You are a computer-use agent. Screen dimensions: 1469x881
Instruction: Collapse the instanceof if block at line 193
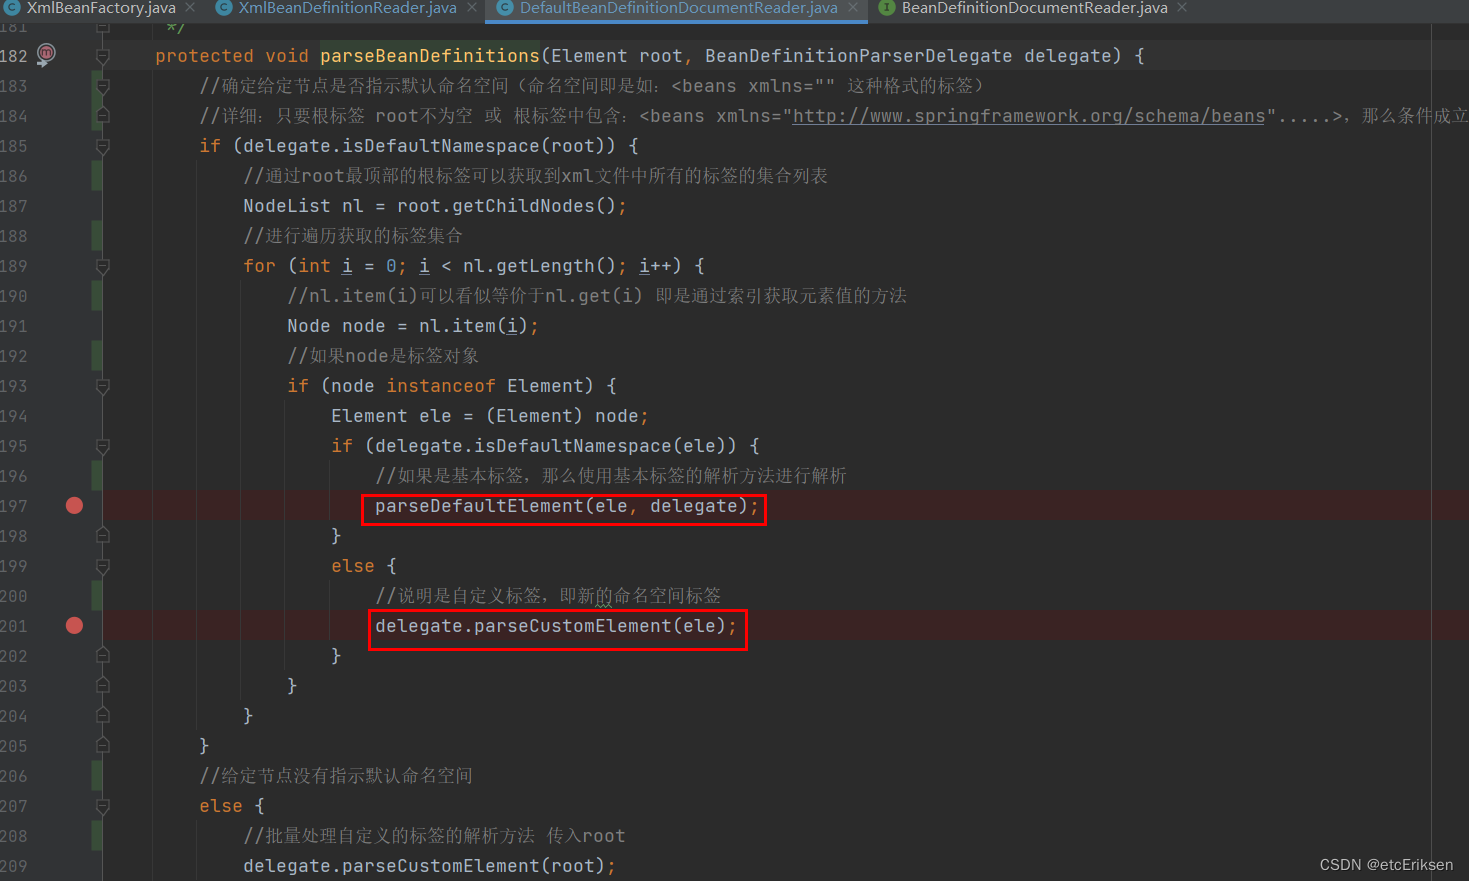pyautogui.click(x=102, y=386)
